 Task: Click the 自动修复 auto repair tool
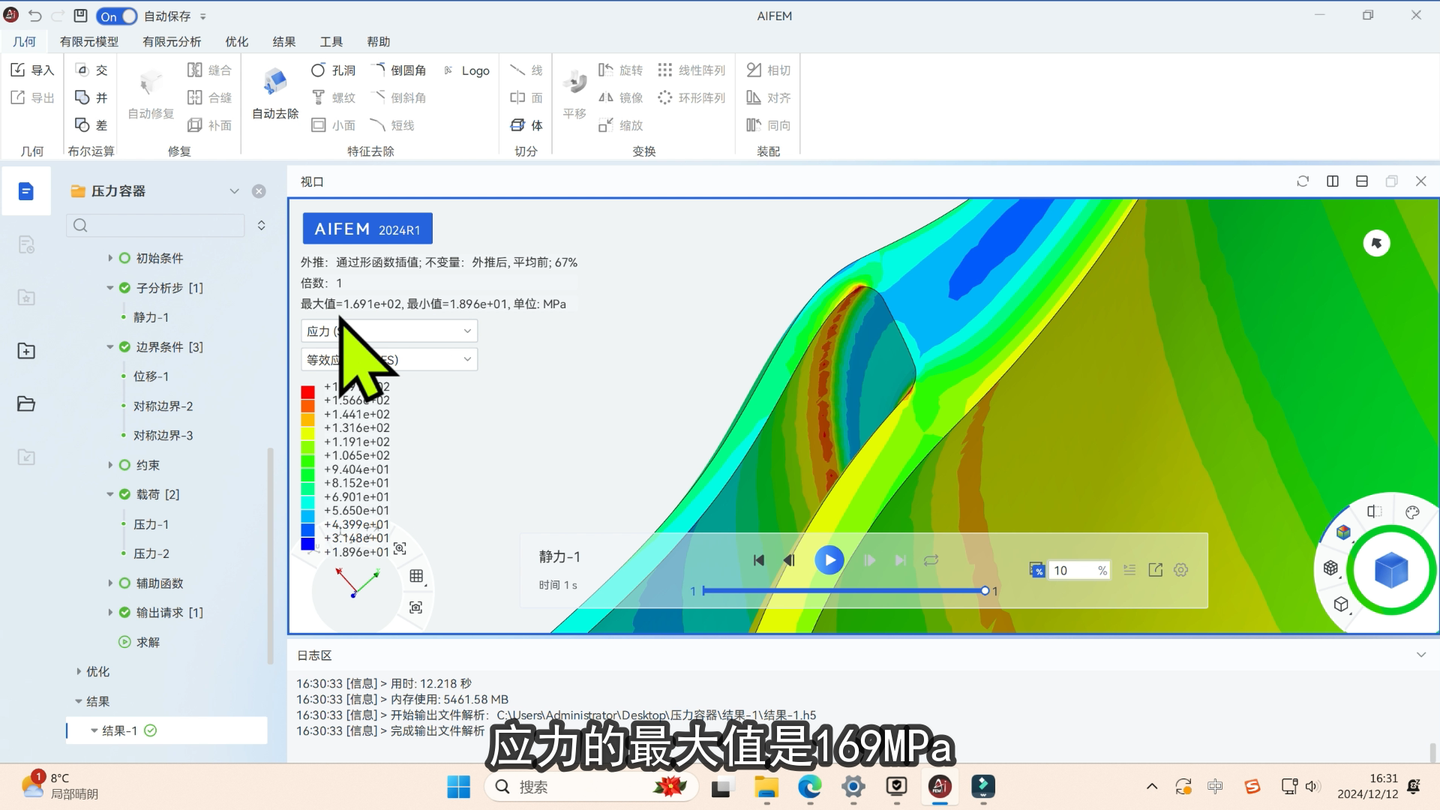pyautogui.click(x=151, y=95)
